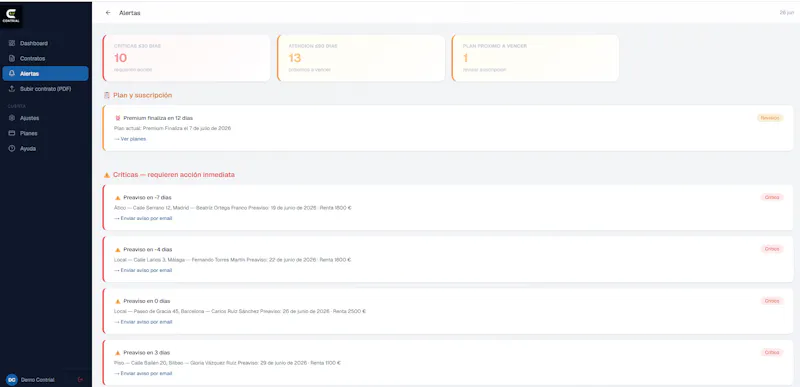
Task: Go to Ajustes
Action: [x=45, y=118]
